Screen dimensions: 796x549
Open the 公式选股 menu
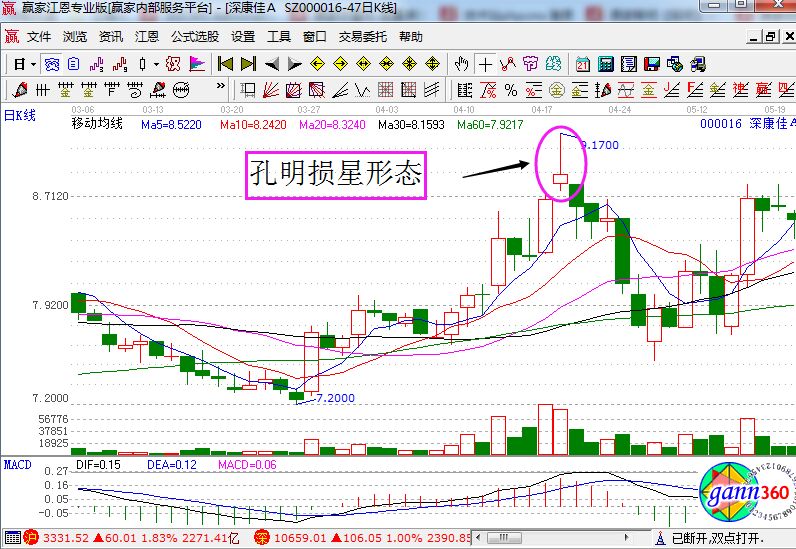tap(194, 36)
